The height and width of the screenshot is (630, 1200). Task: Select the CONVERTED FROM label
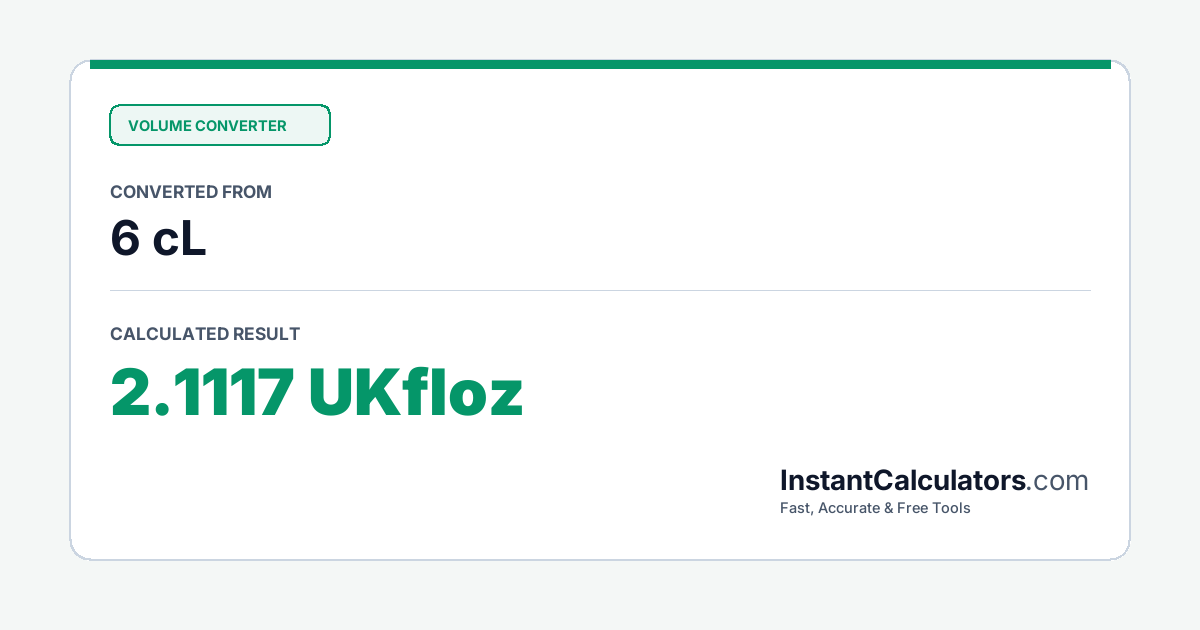tap(191, 192)
